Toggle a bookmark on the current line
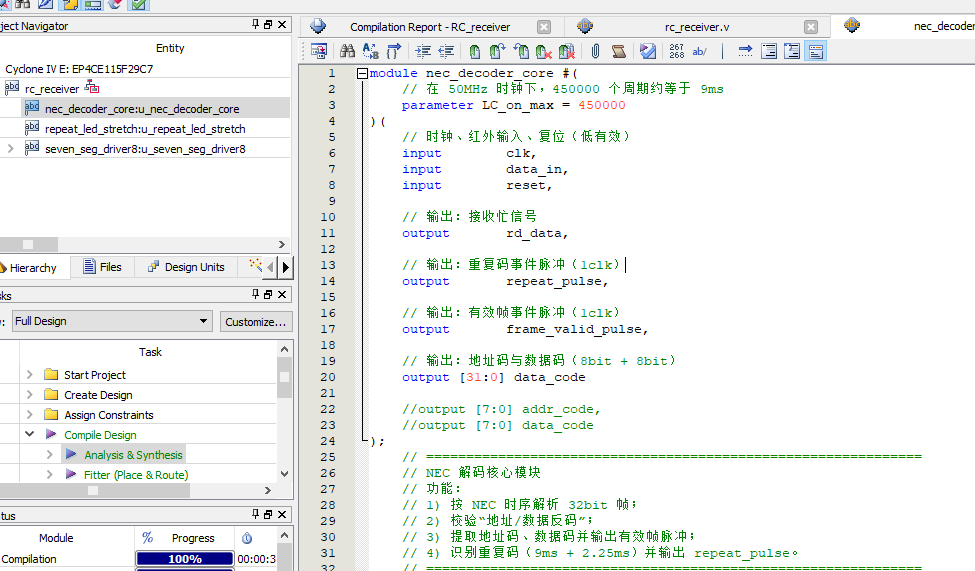975x571 pixels. coord(474,51)
